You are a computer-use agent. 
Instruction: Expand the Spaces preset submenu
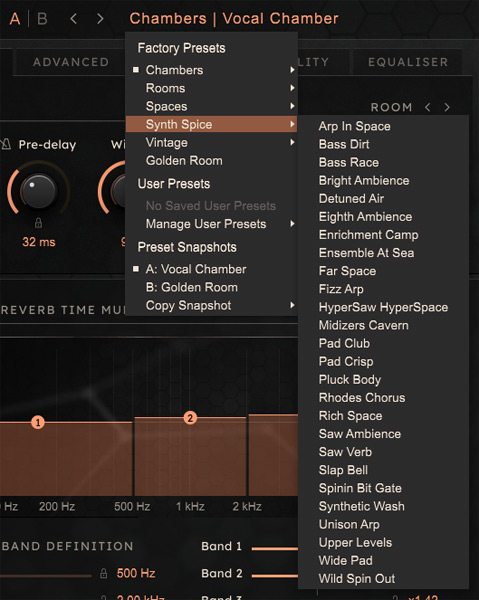pos(212,106)
